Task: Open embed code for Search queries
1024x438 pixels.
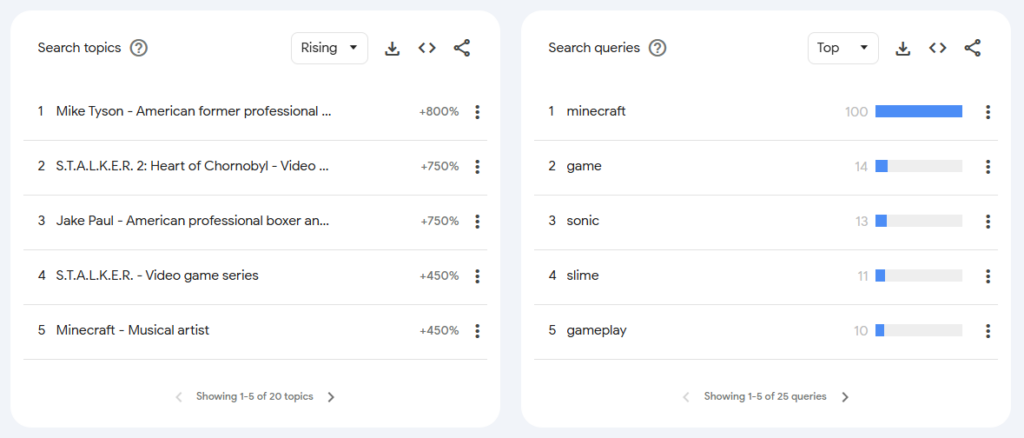Action: click(938, 48)
